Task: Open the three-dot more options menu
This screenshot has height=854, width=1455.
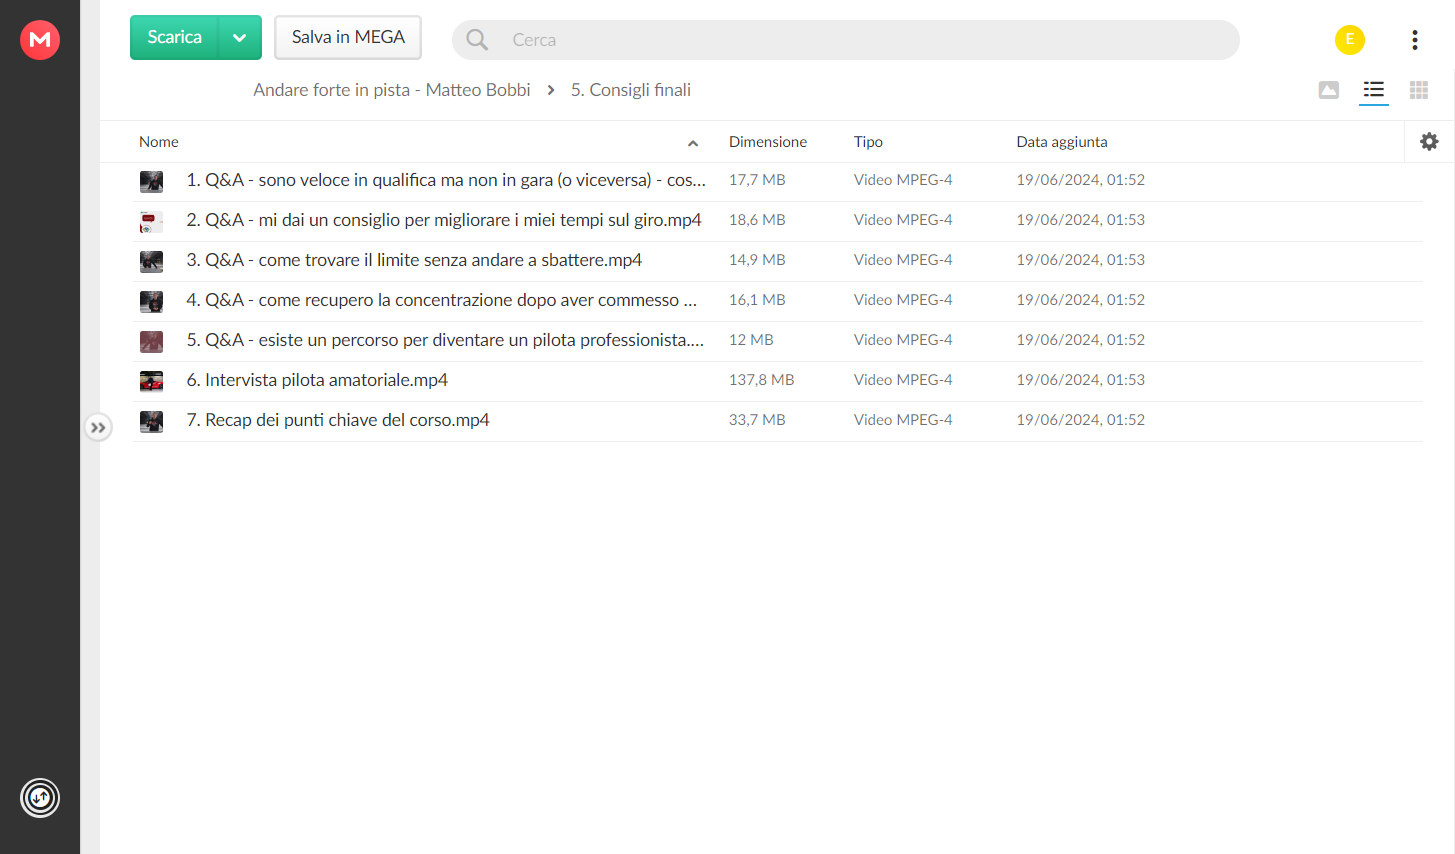Action: (x=1414, y=39)
